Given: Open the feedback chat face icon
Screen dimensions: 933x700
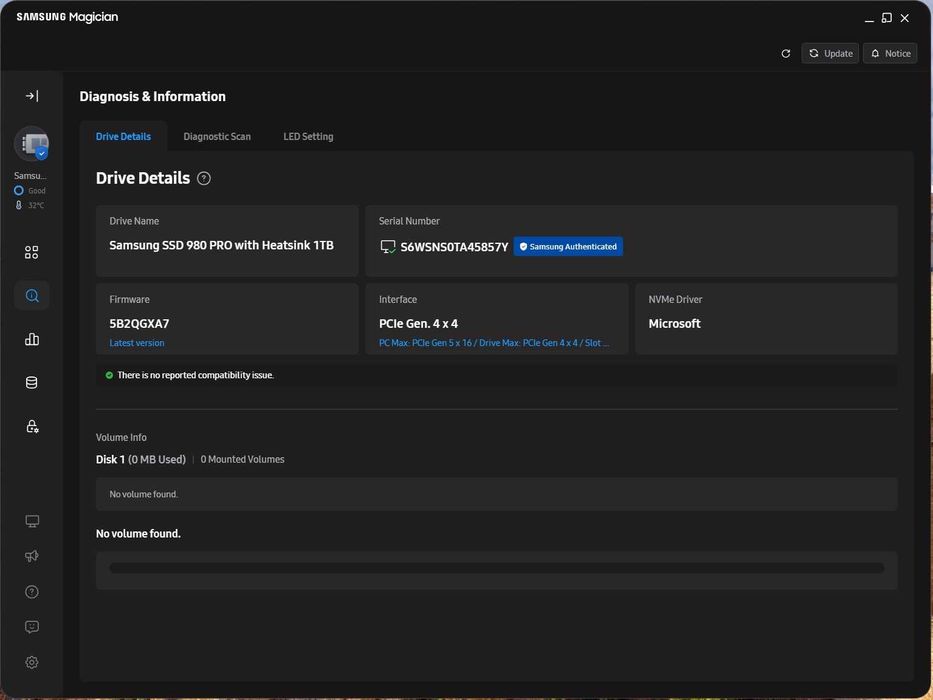Looking at the screenshot, I should point(32,627).
